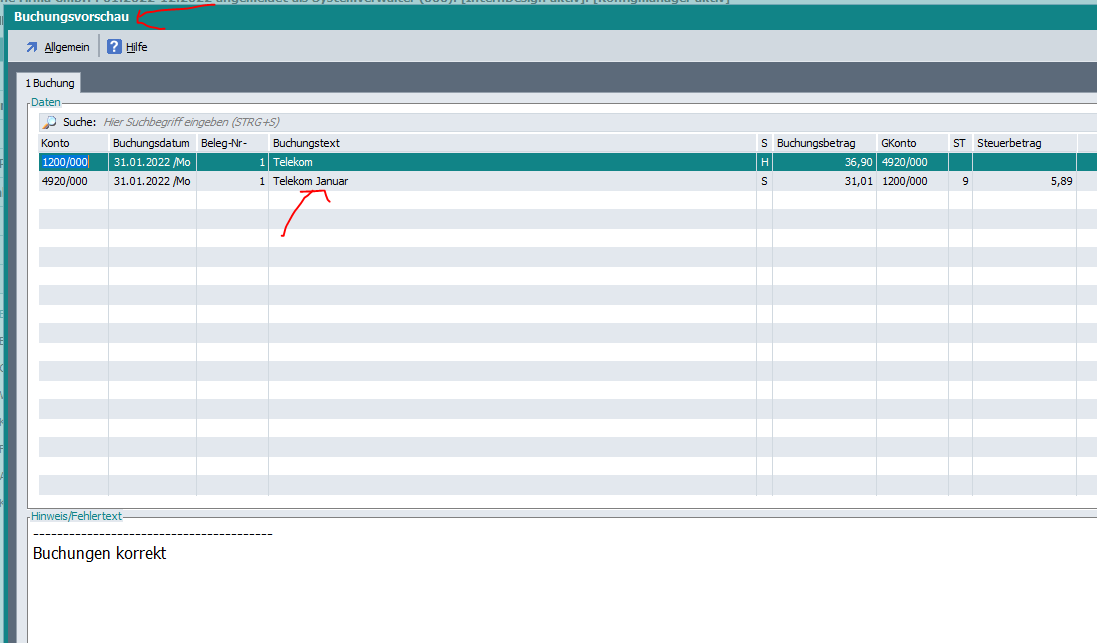Select the tax amount 5,89 cell
1097x643 pixels.
pyautogui.click(x=1060, y=181)
